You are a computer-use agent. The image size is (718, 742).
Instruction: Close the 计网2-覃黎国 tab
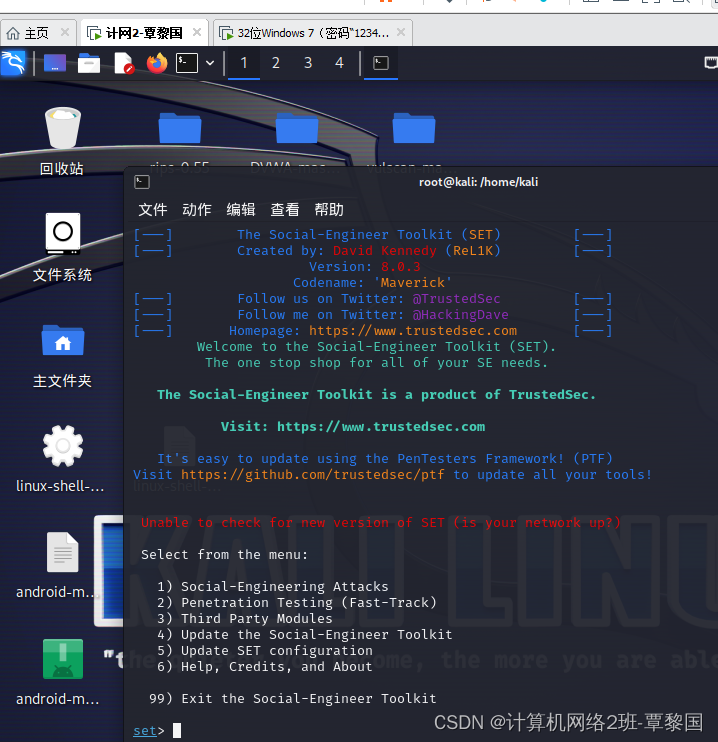pos(197,32)
